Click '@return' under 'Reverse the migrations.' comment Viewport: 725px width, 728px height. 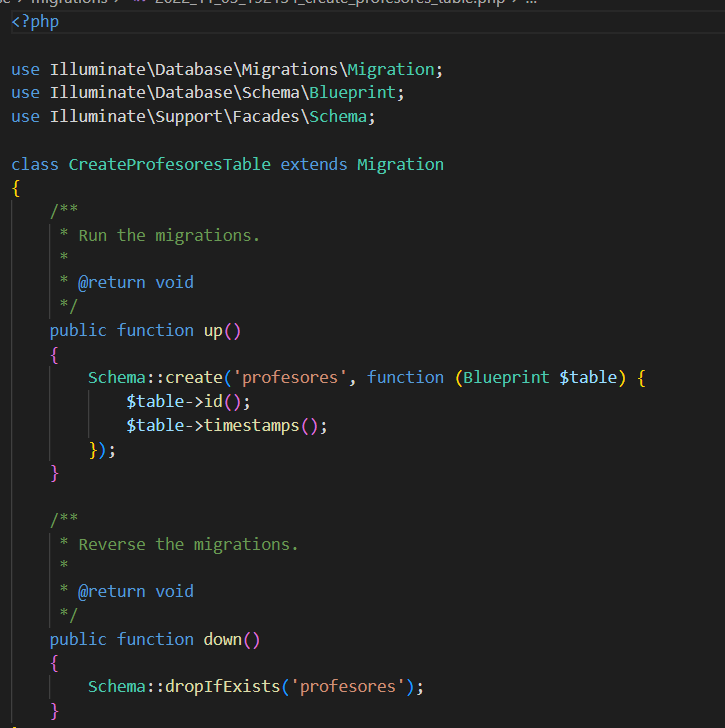coord(111,592)
